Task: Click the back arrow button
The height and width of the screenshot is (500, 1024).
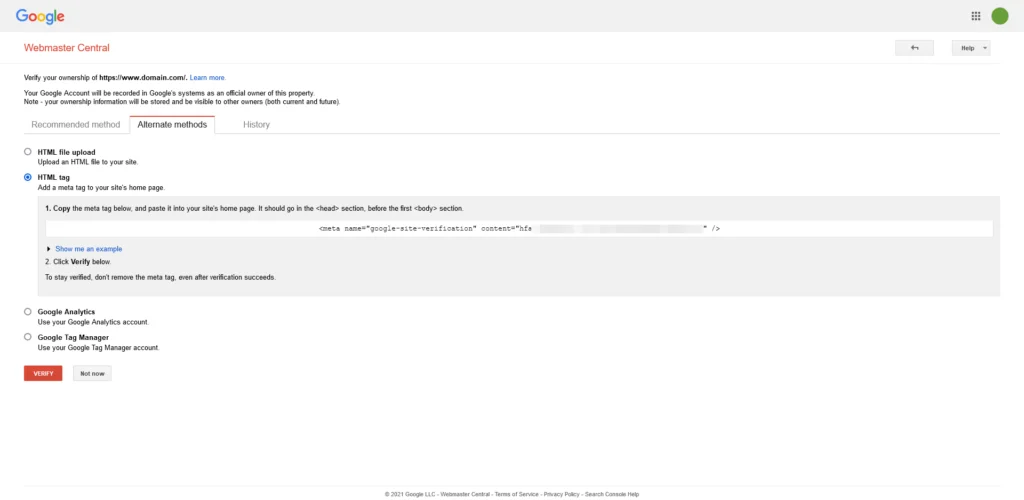Action: tap(914, 48)
